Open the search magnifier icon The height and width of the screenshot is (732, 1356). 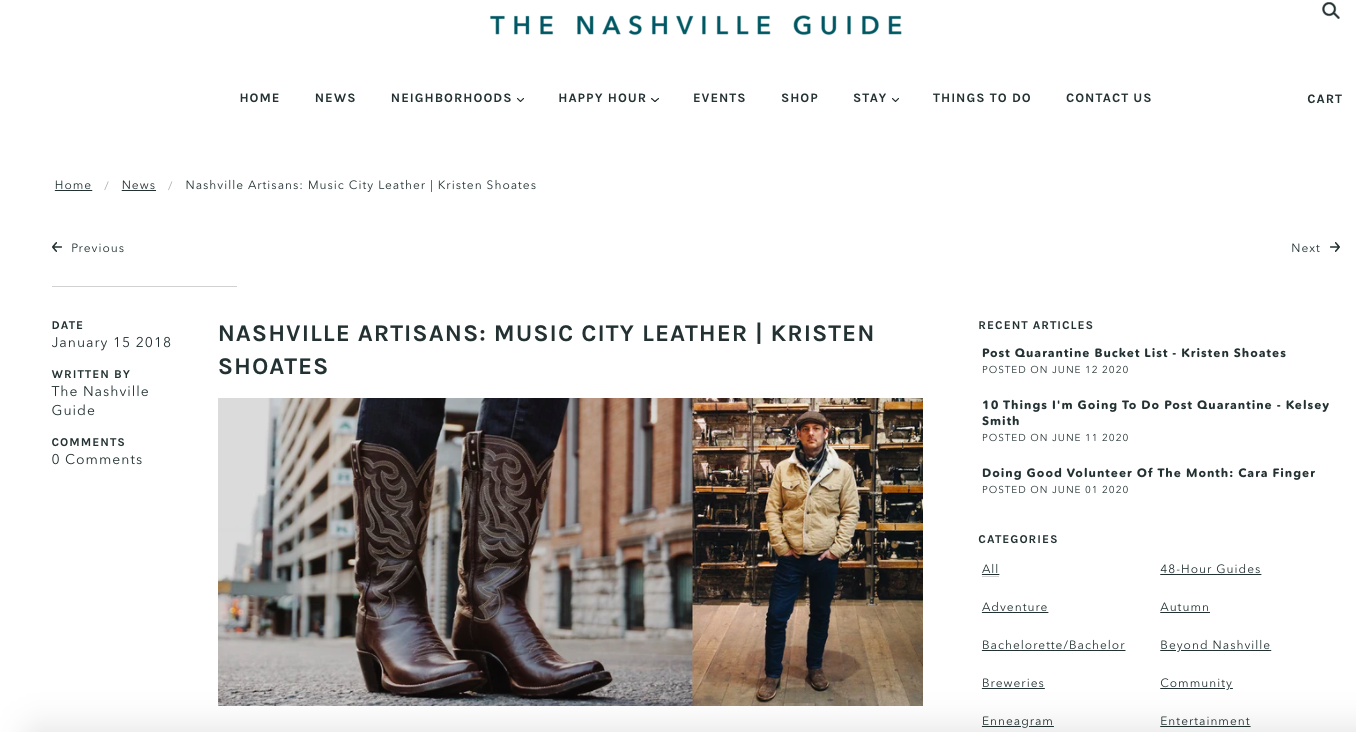click(1330, 11)
